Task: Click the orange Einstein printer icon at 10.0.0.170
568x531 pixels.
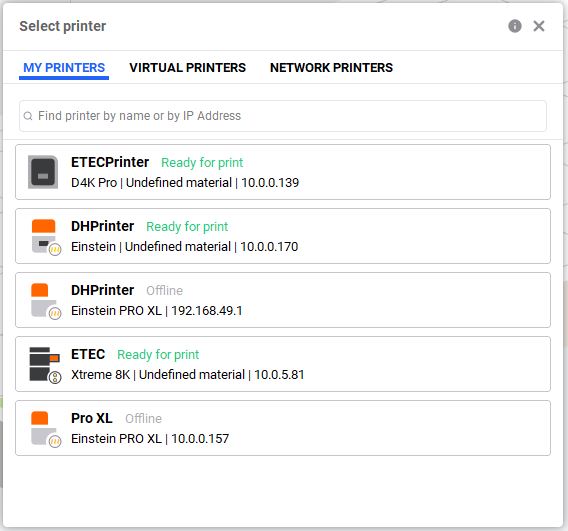Action: coord(46,237)
